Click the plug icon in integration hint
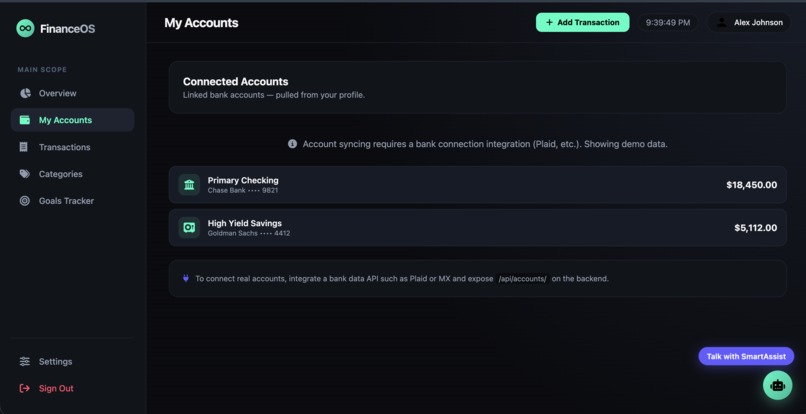This screenshot has width=806, height=414. pos(186,278)
